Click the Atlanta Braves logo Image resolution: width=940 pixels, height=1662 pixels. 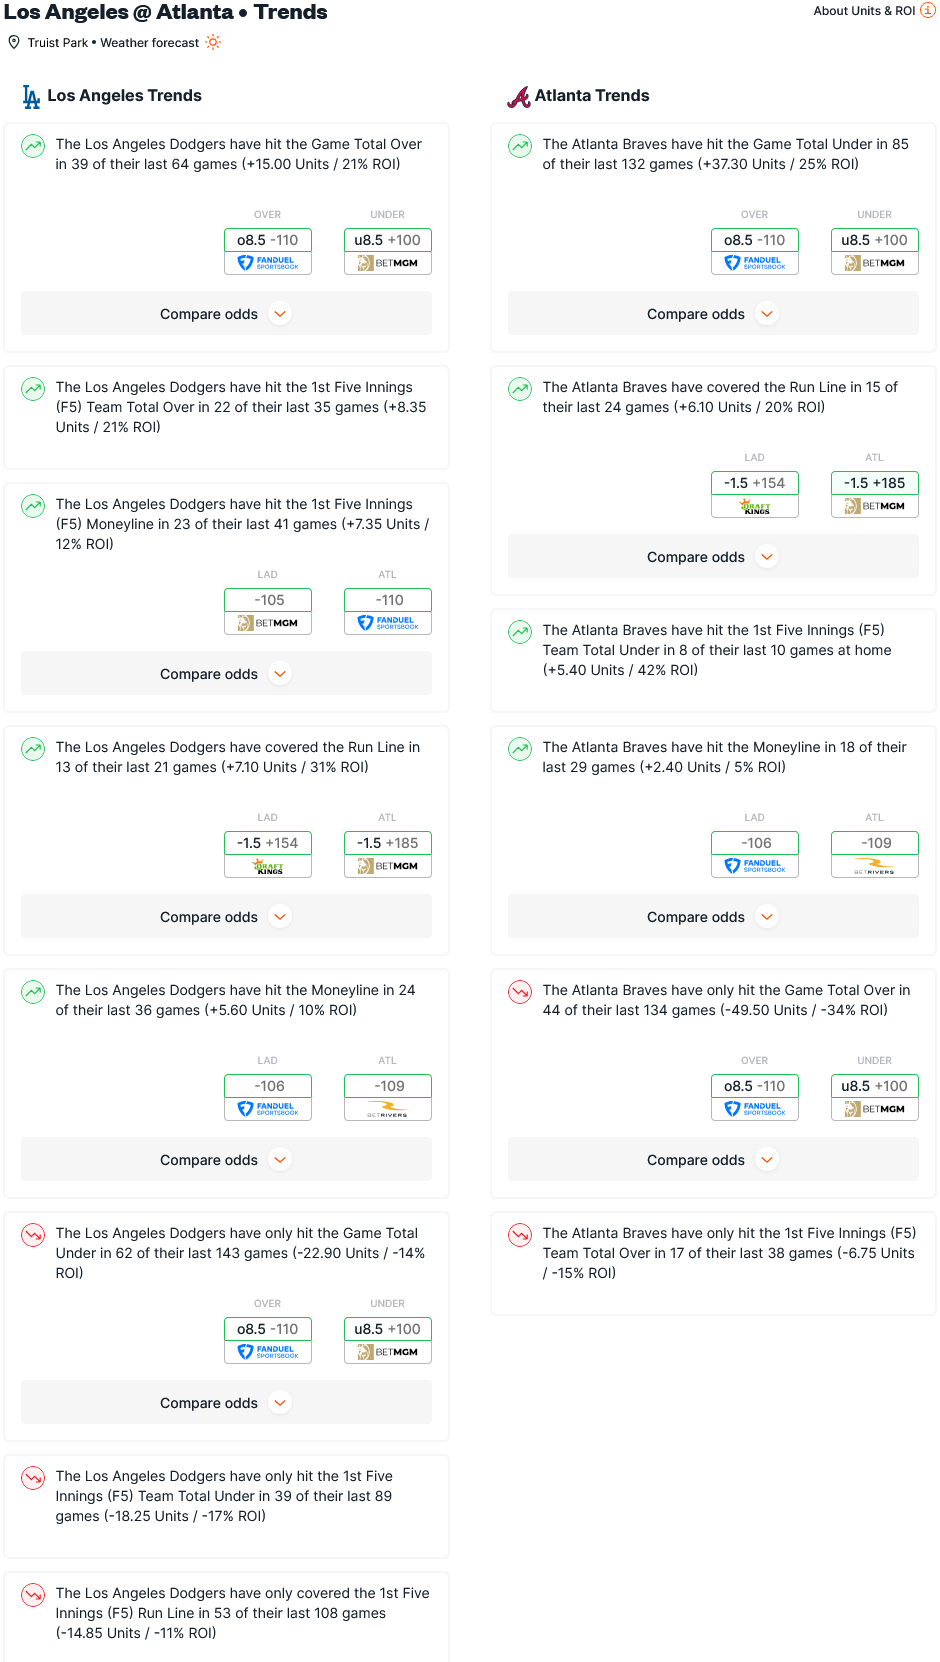519,96
